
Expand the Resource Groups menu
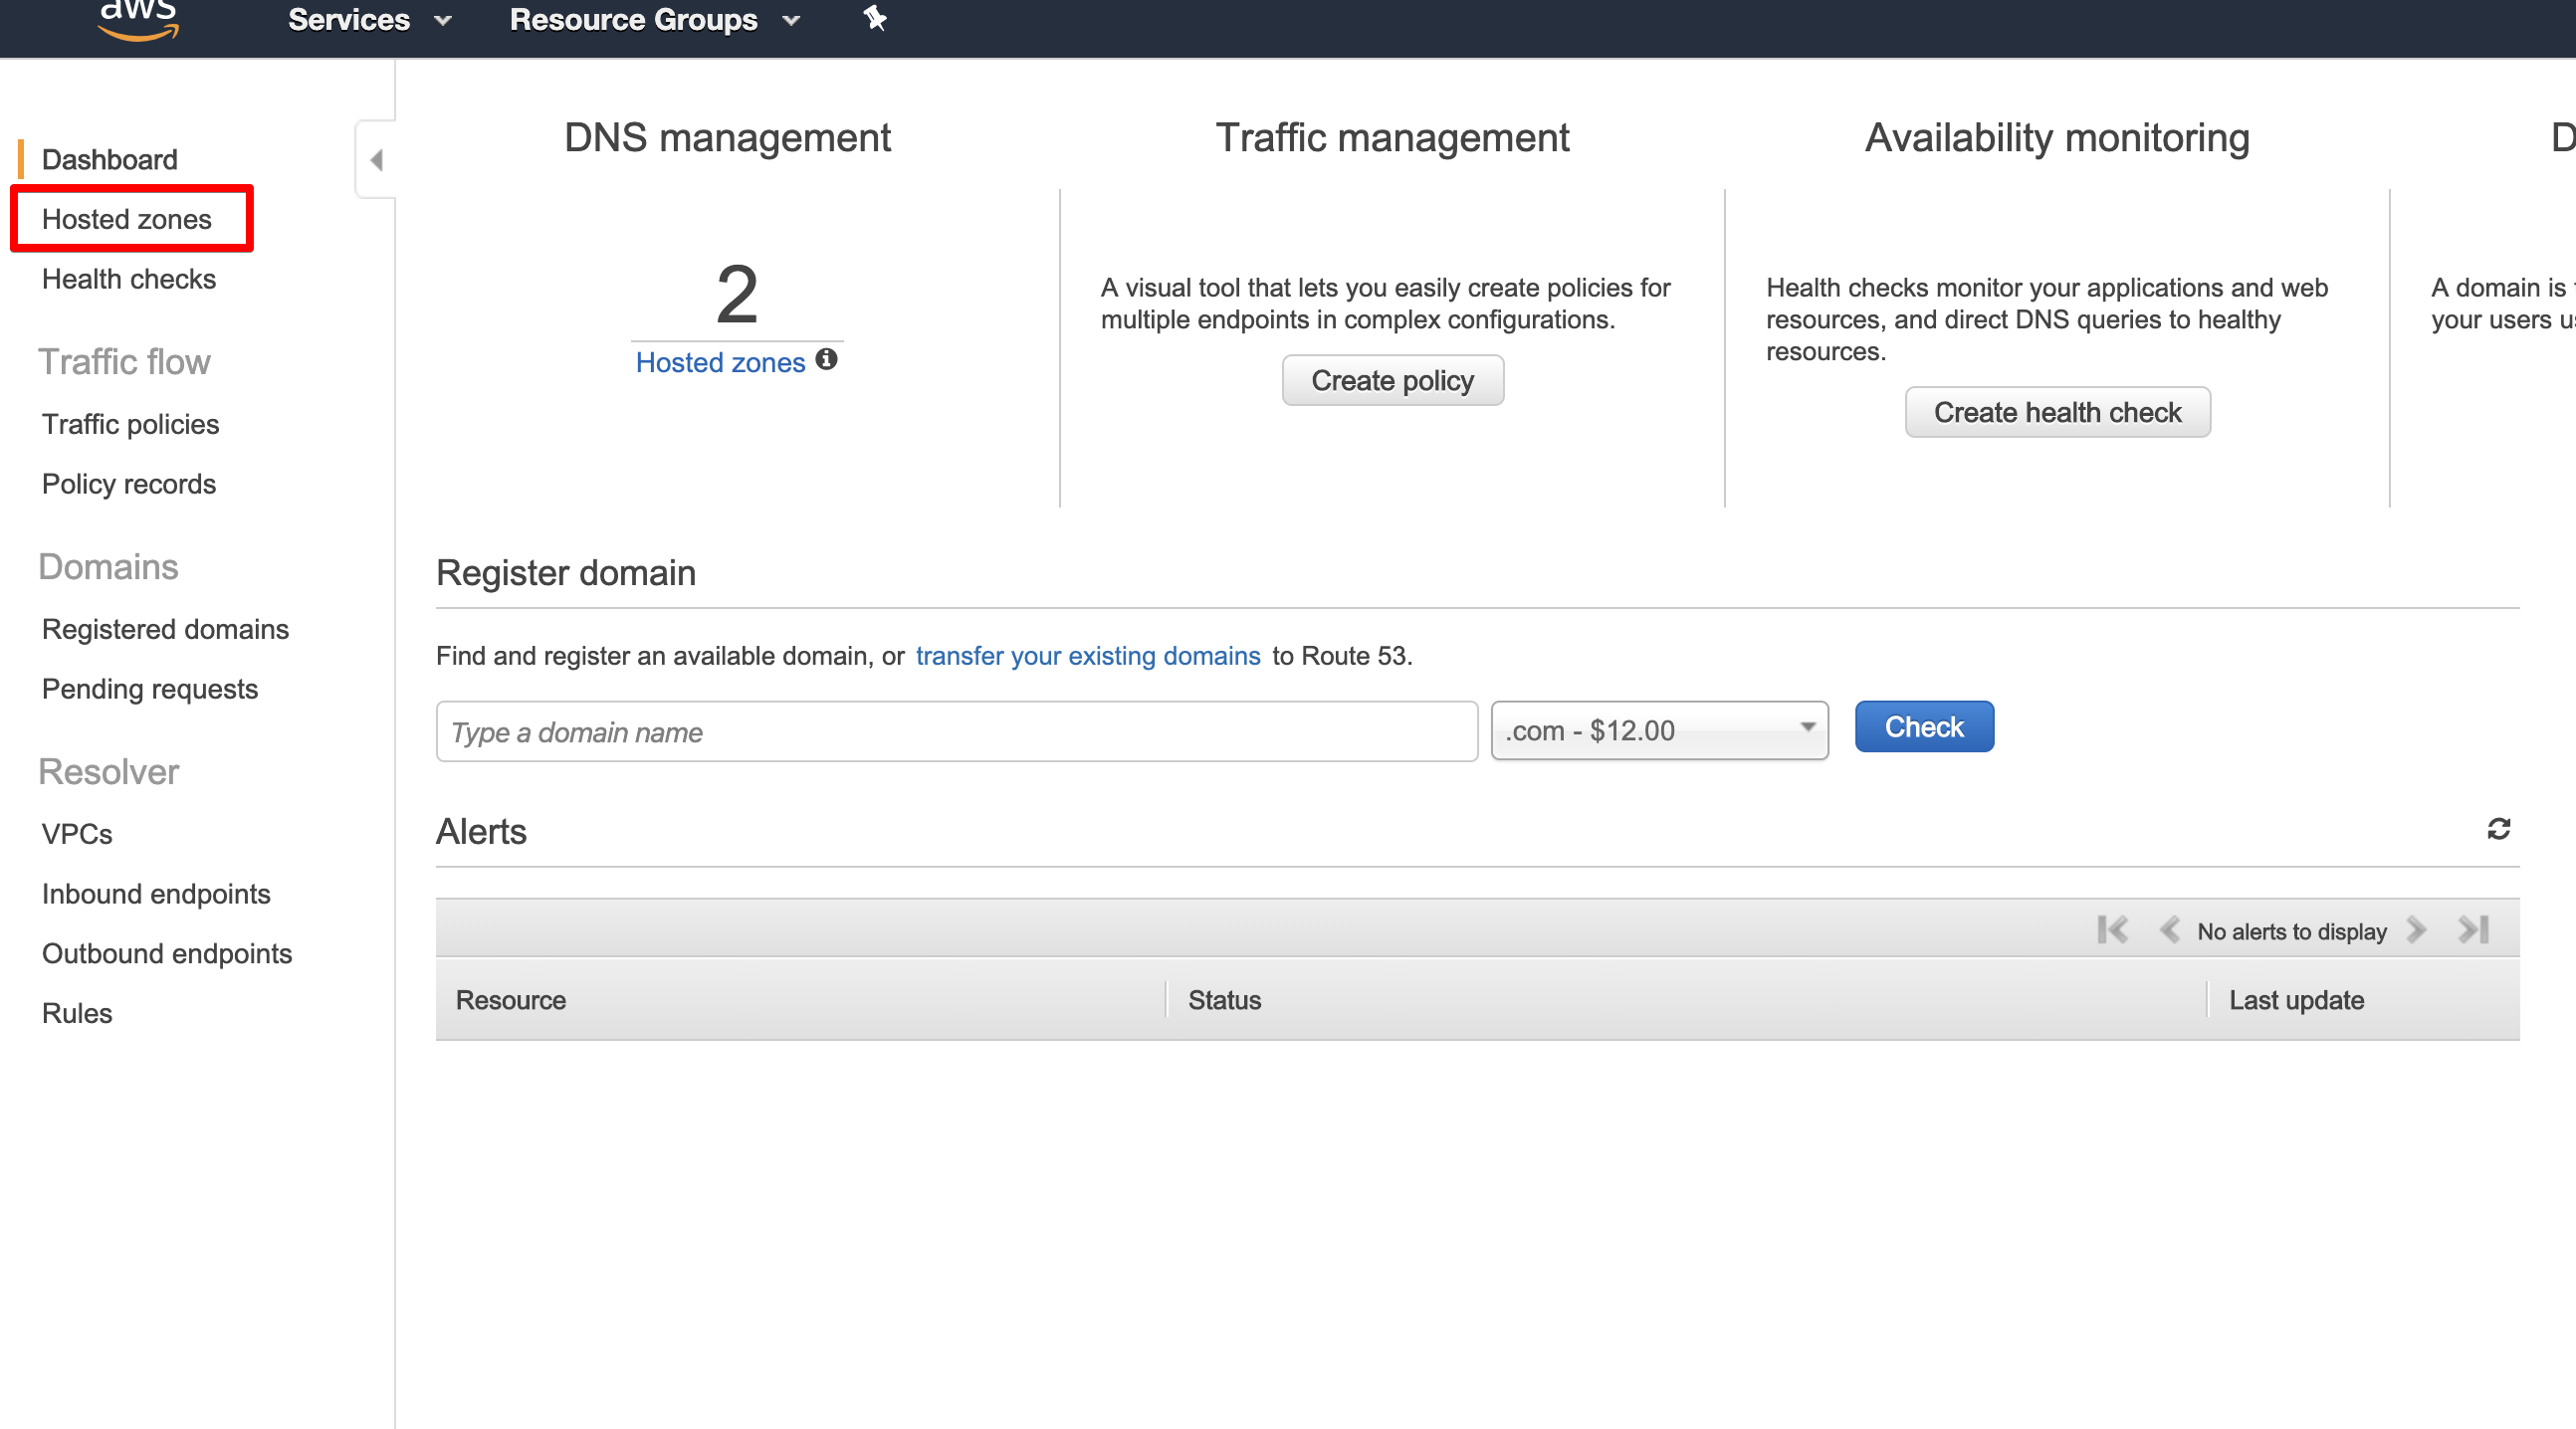pyautogui.click(x=654, y=20)
